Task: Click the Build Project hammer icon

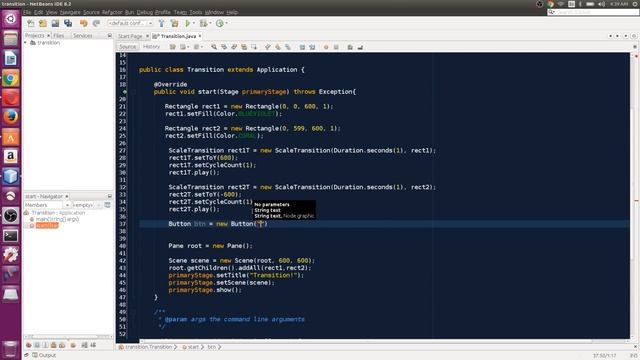Action: click(162, 23)
